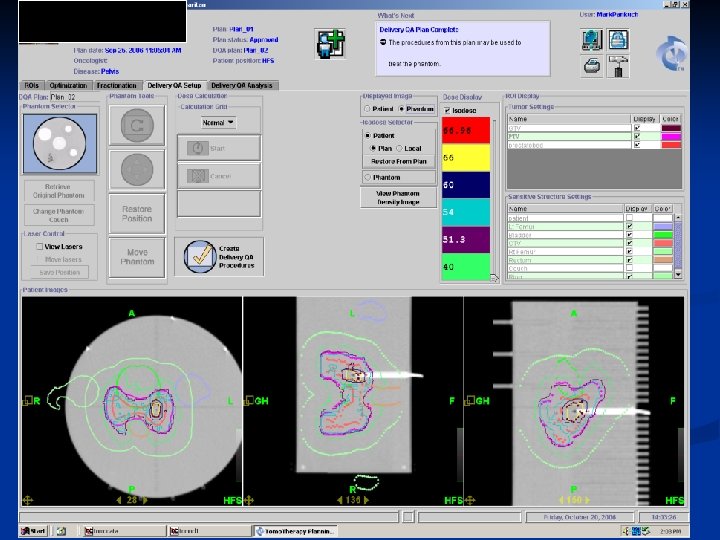Select Patient radio under Displayed Image
Screen dimensions: 720x540
tap(367, 109)
